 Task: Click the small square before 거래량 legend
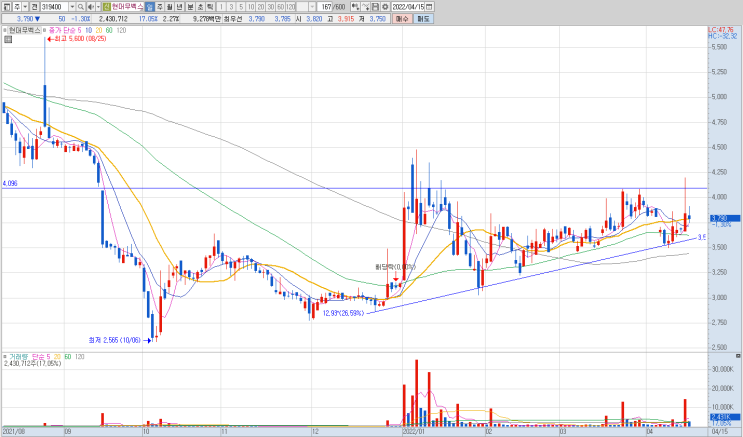[5, 356]
